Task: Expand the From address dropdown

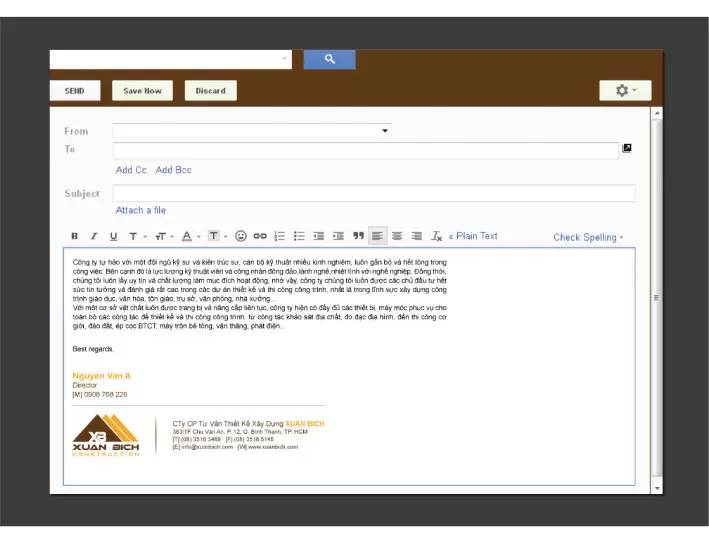Action: pyautogui.click(x=385, y=131)
